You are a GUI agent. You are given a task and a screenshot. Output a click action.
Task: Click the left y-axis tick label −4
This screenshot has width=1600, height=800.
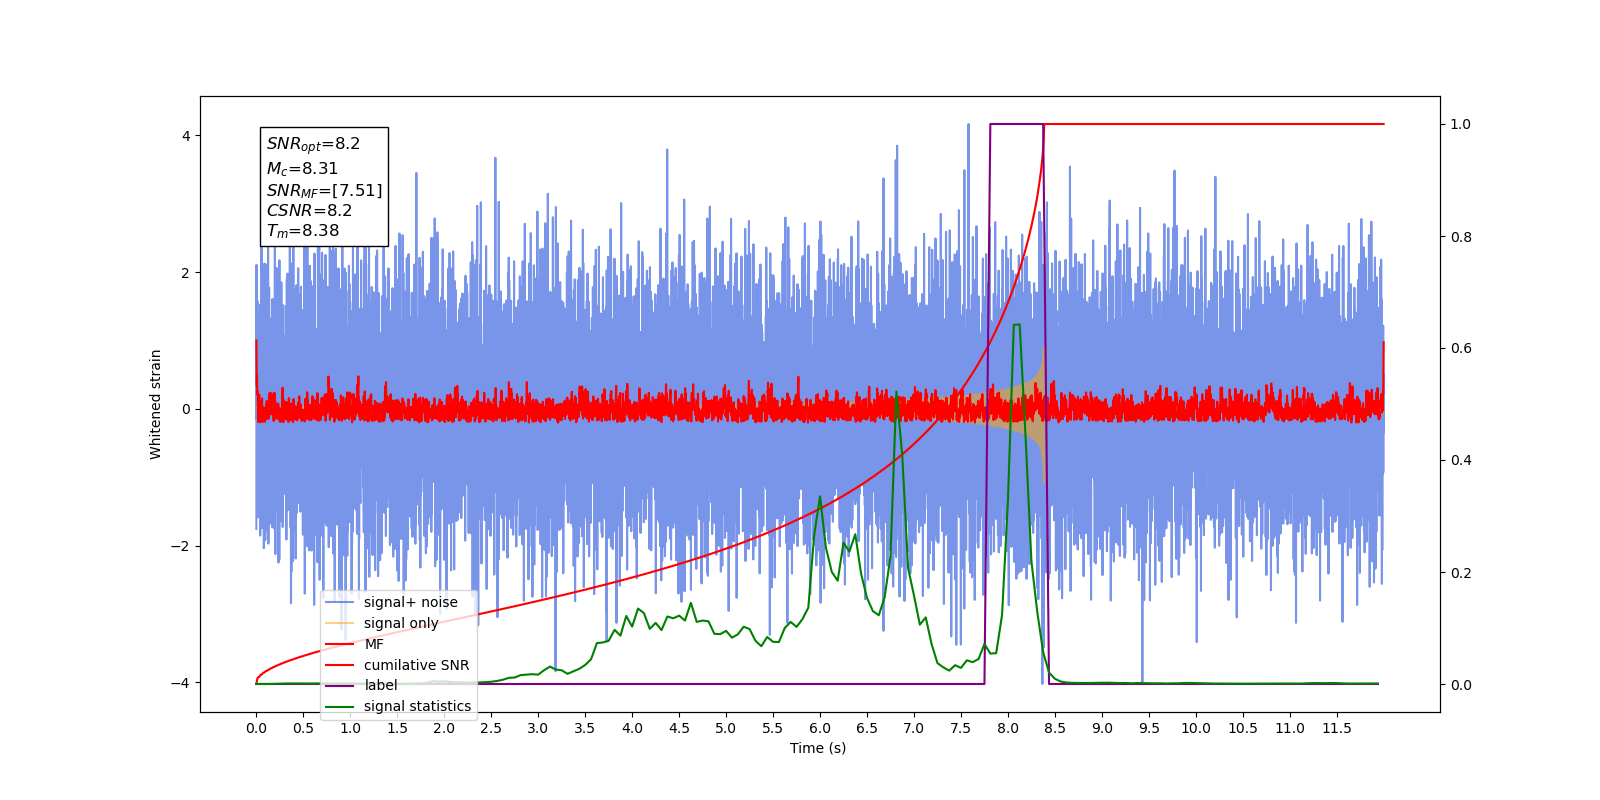click(x=180, y=683)
